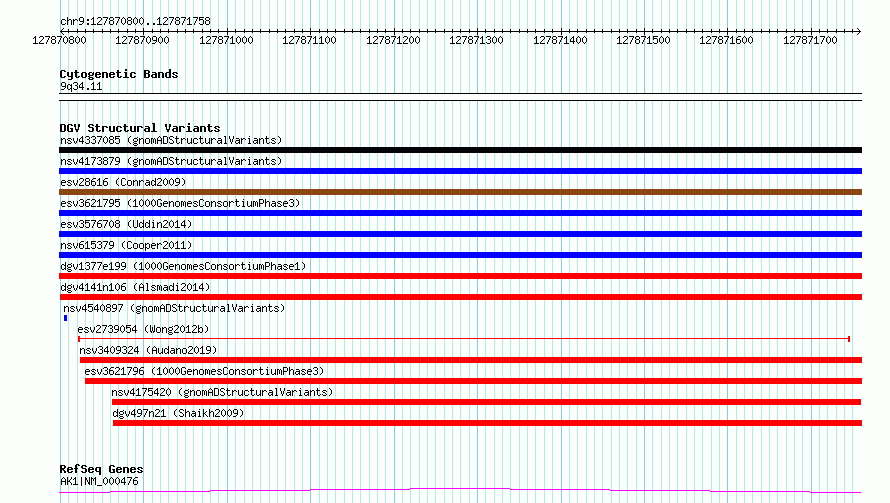Select ruler position 127871400
Screen dimensions: 890x503
pyautogui.click(x=560, y=40)
